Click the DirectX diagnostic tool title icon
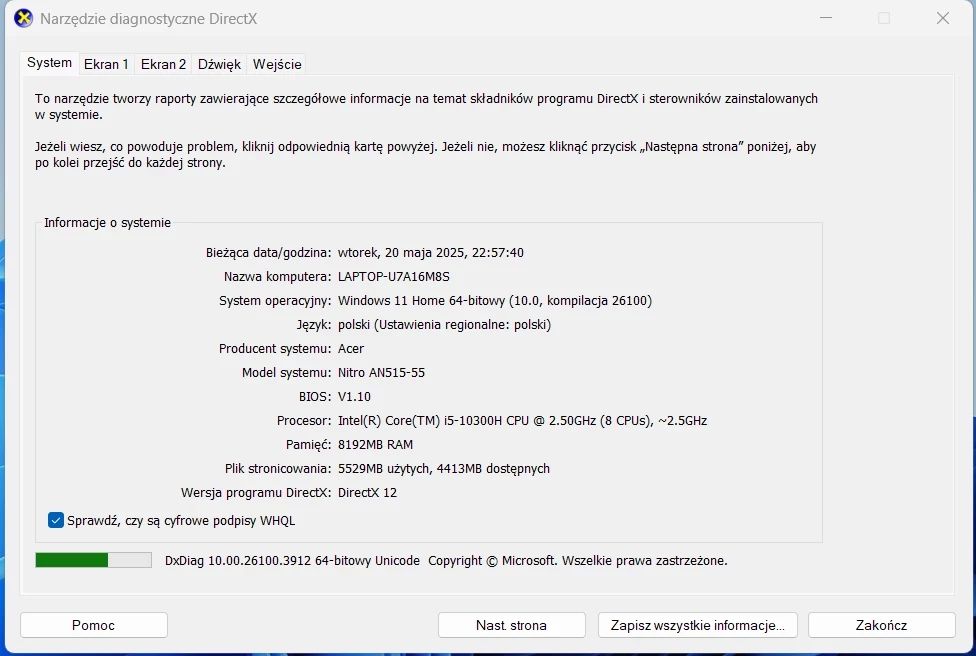The image size is (976, 656). 23,19
